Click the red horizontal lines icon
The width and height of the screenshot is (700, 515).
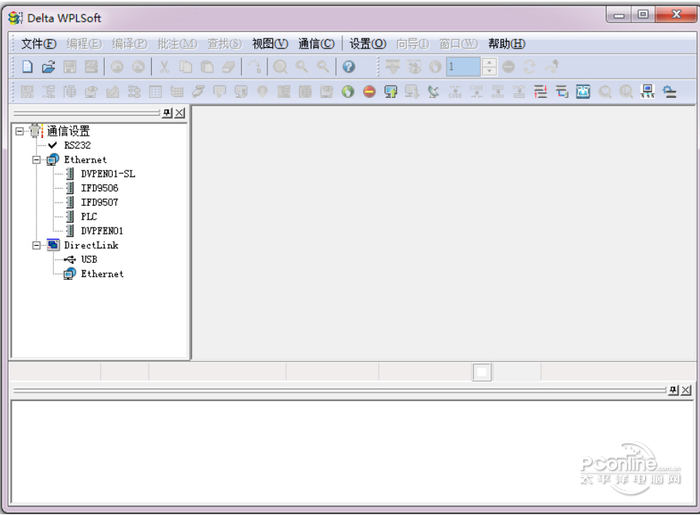pyautogui.click(x=541, y=92)
